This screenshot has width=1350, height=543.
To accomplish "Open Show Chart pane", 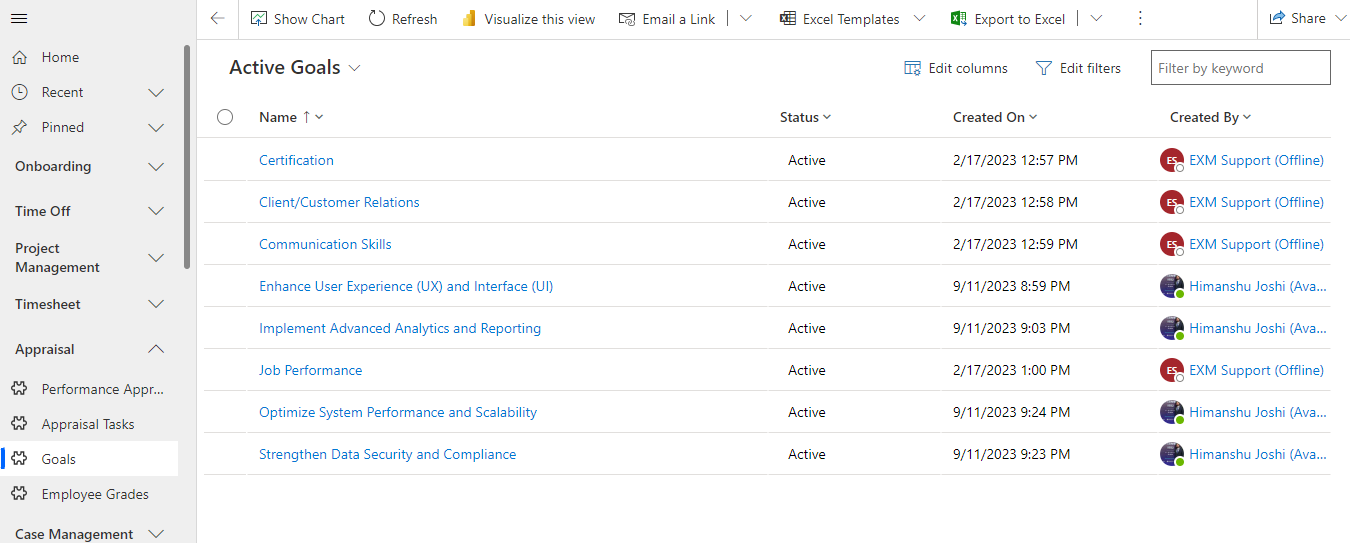I will point(298,19).
